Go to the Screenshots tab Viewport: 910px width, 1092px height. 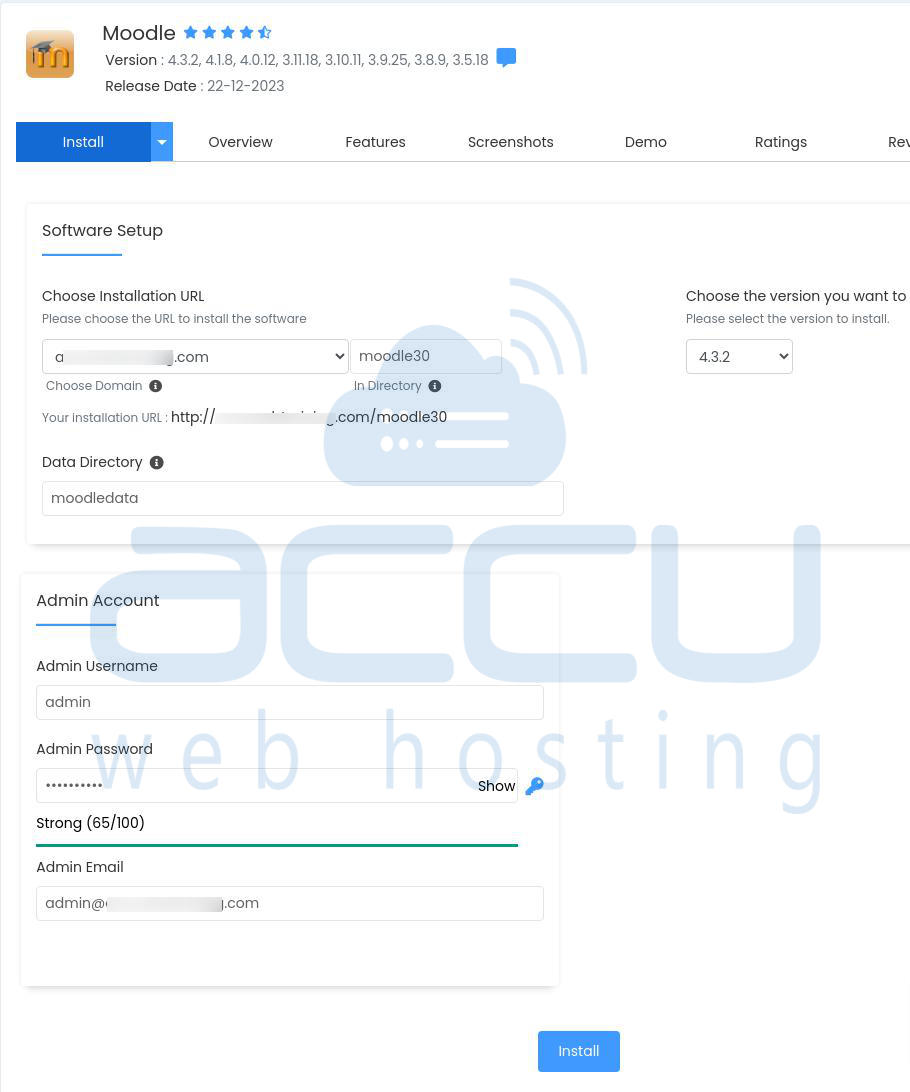[510, 142]
